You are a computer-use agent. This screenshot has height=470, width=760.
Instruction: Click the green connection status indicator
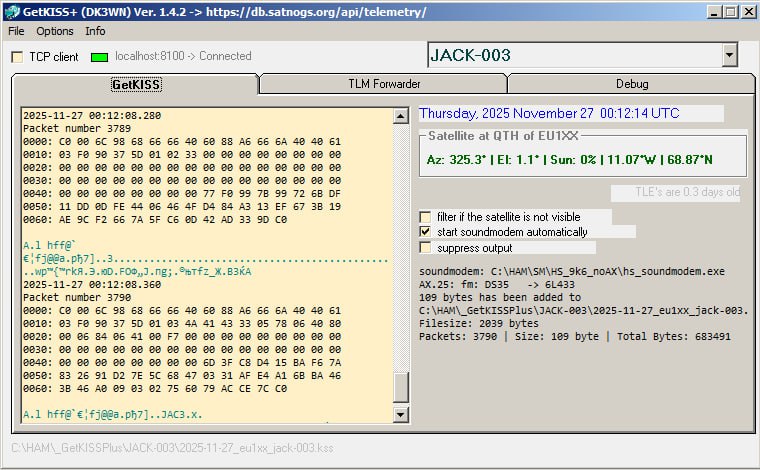pos(99,57)
